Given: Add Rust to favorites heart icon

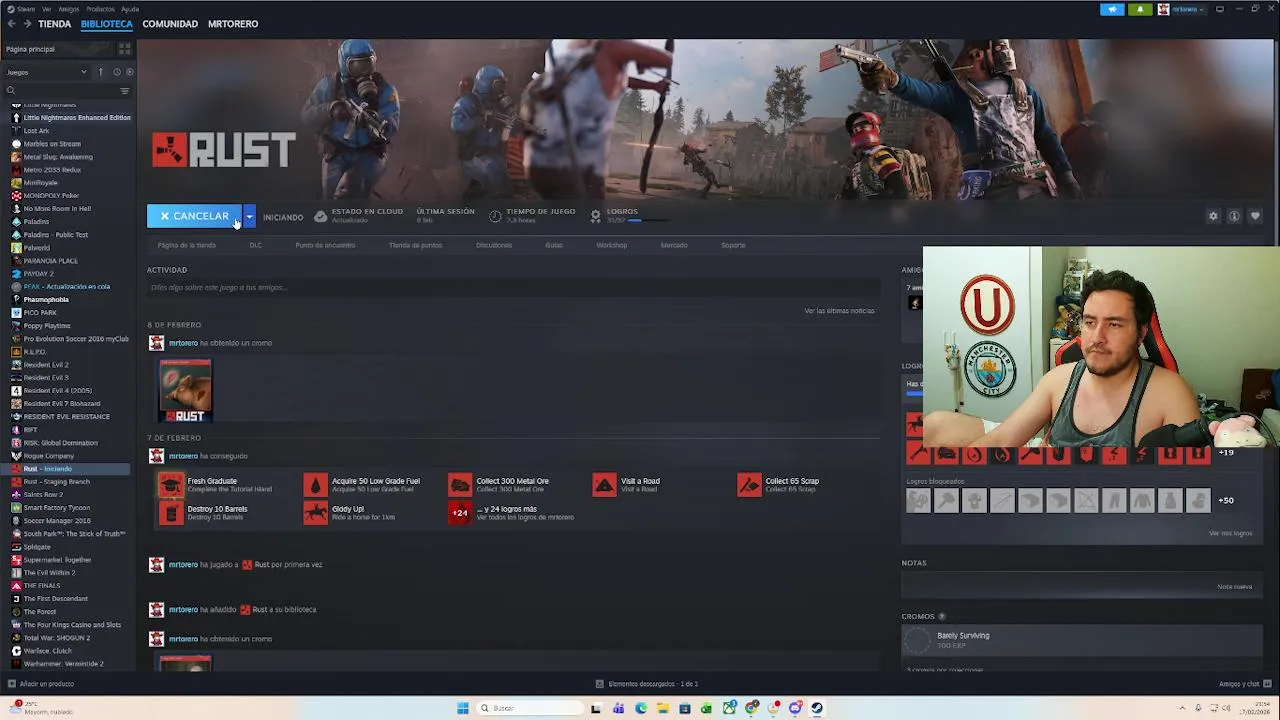Looking at the screenshot, I should point(1255,216).
